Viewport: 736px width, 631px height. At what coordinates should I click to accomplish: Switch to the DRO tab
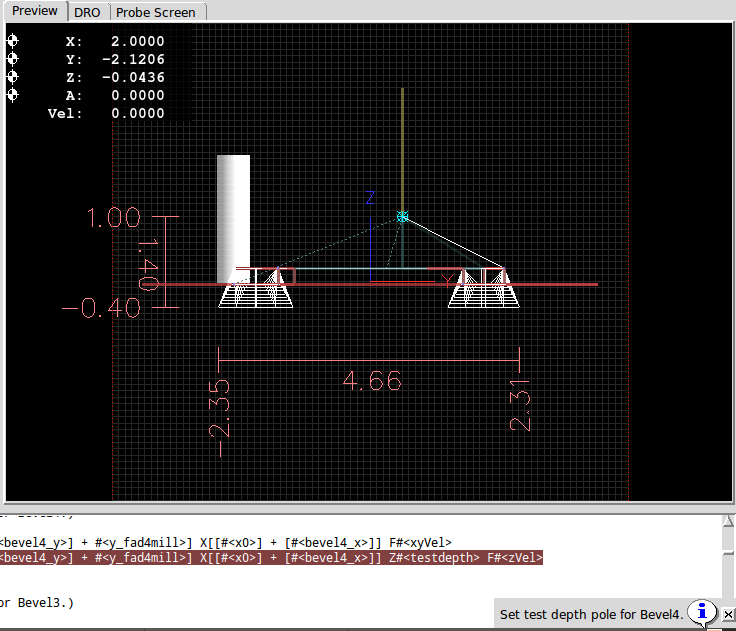coord(87,12)
